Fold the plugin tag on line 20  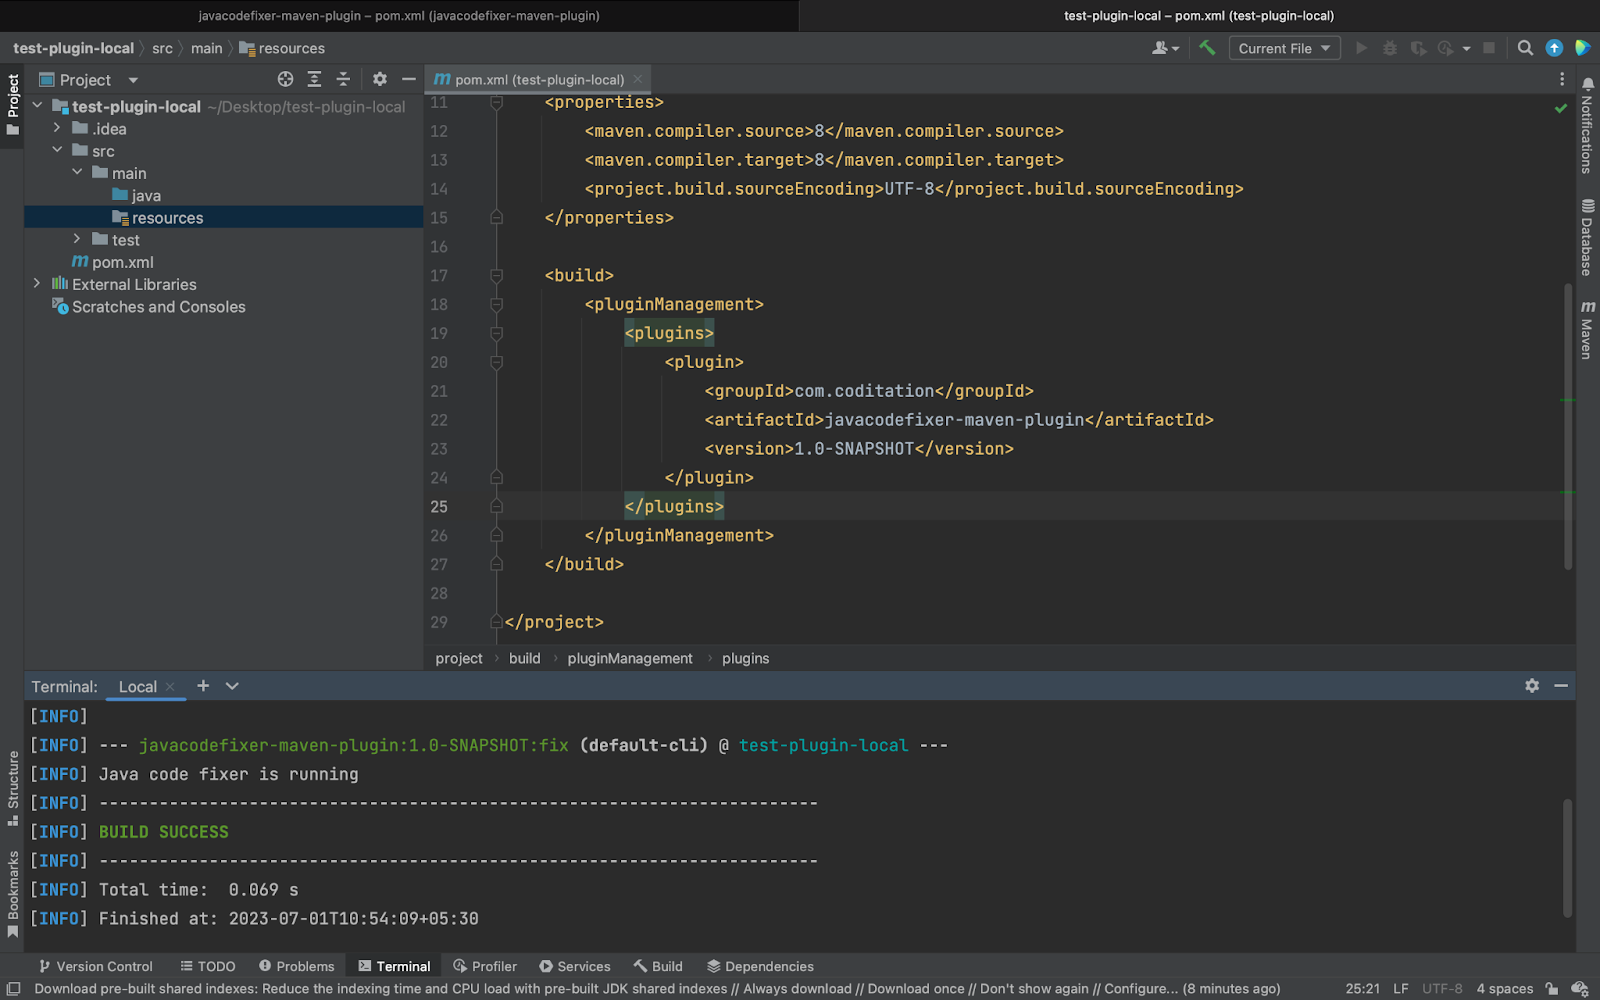496,362
